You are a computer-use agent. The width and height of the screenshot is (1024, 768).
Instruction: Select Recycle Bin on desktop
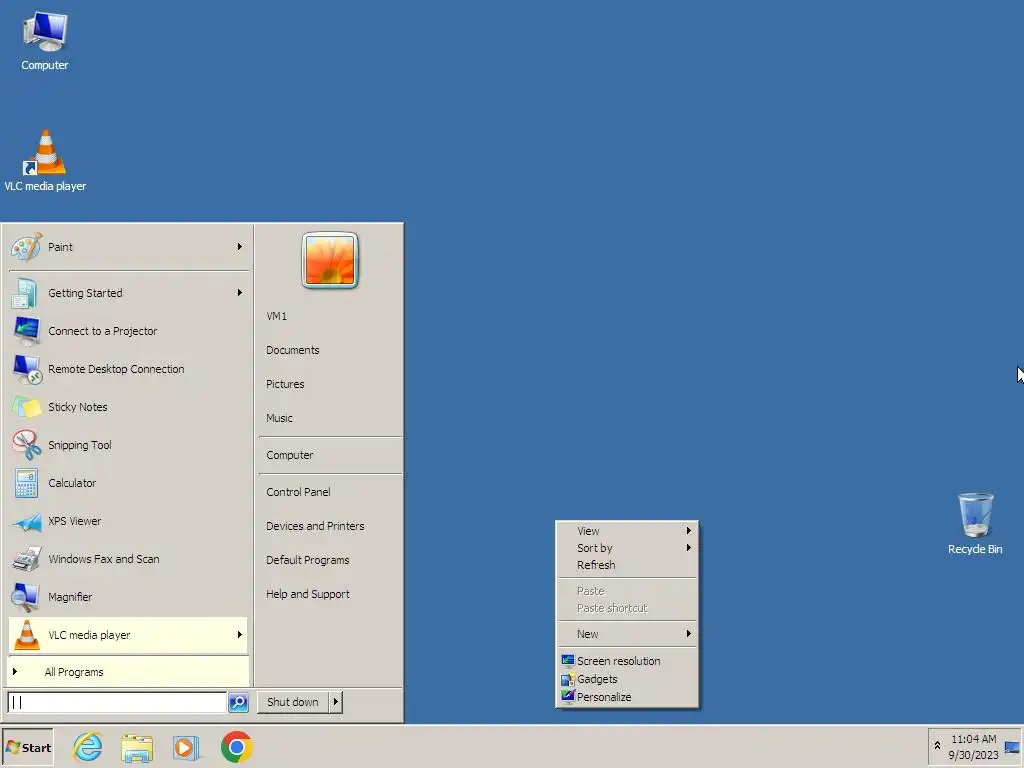click(x=975, y=524)
